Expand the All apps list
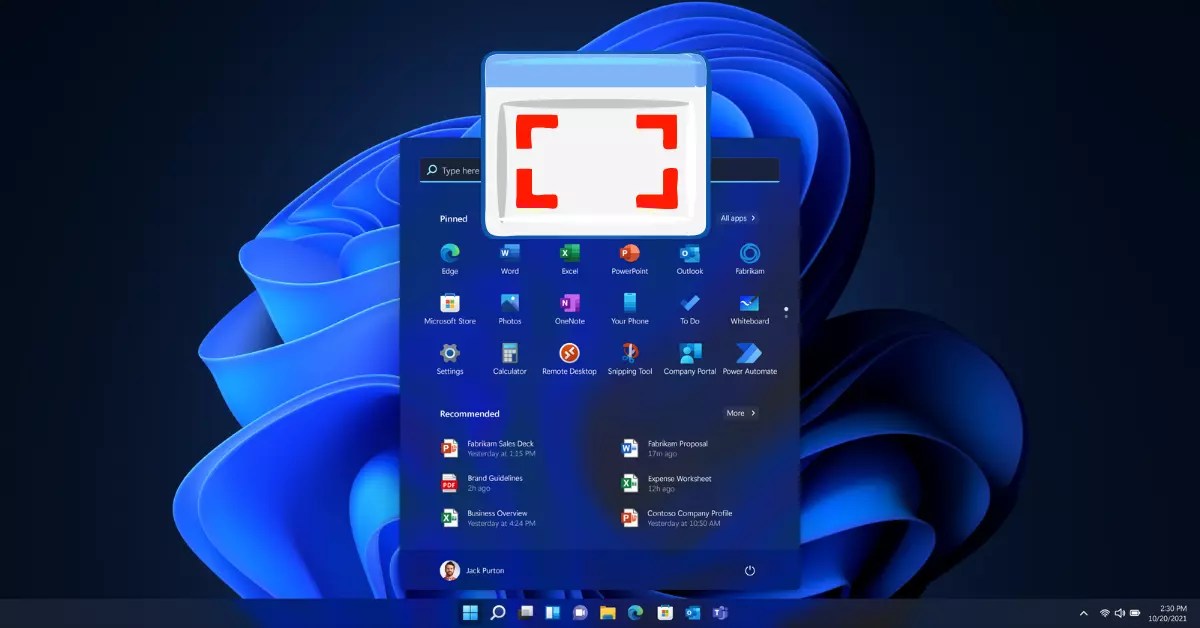The width and height of the screenshot is (1200, 628). (x=737, y=218)
